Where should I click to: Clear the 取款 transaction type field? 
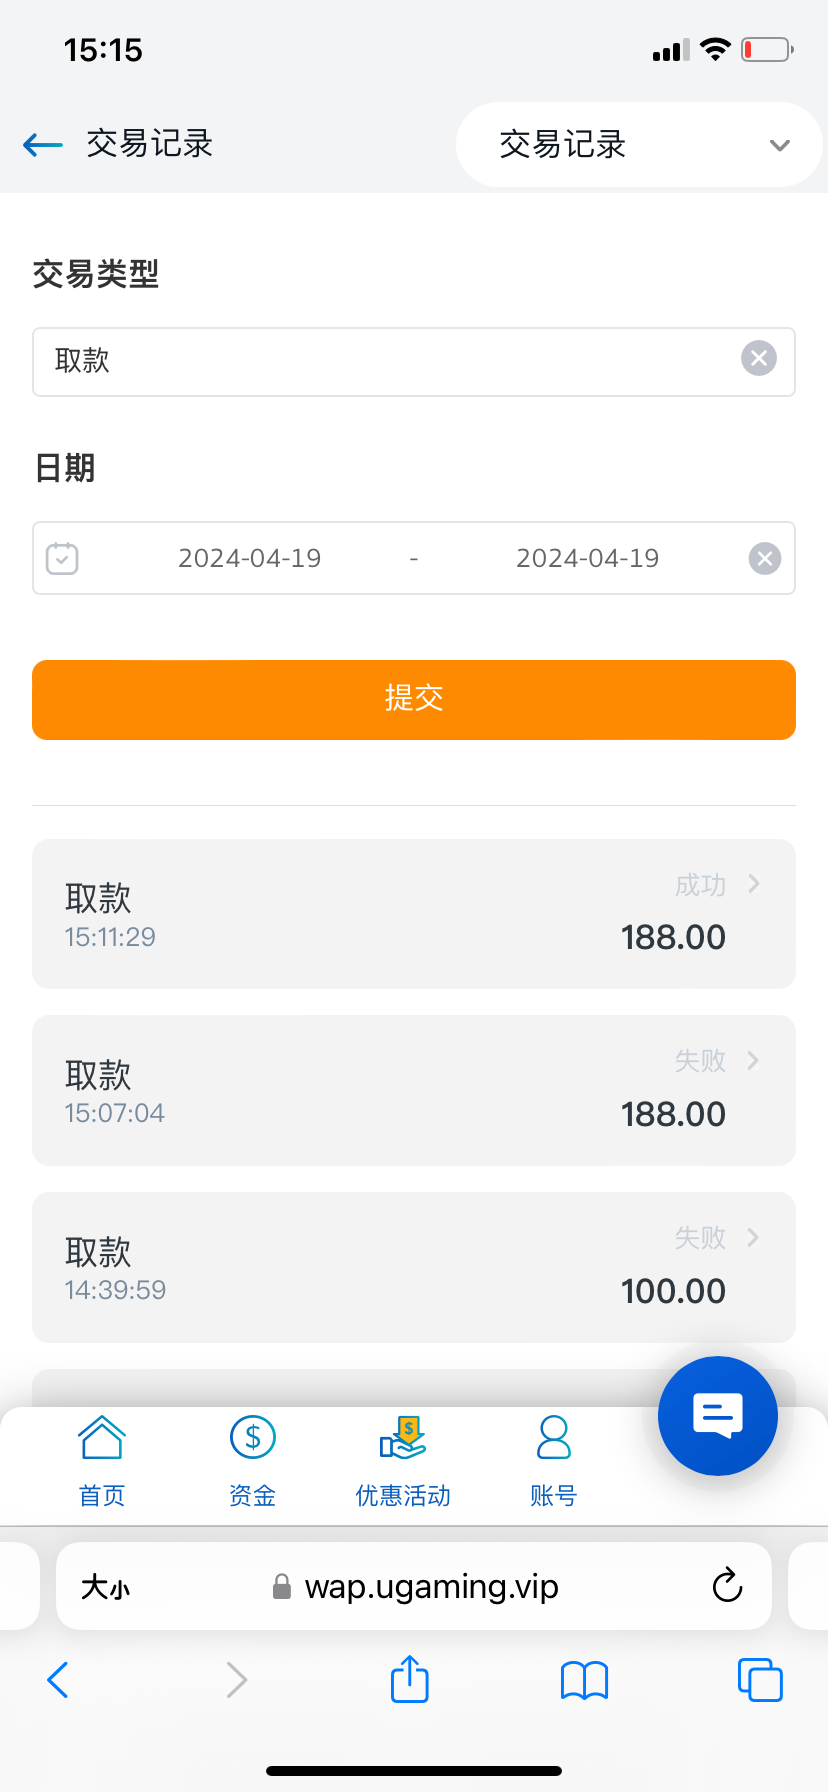758,358
